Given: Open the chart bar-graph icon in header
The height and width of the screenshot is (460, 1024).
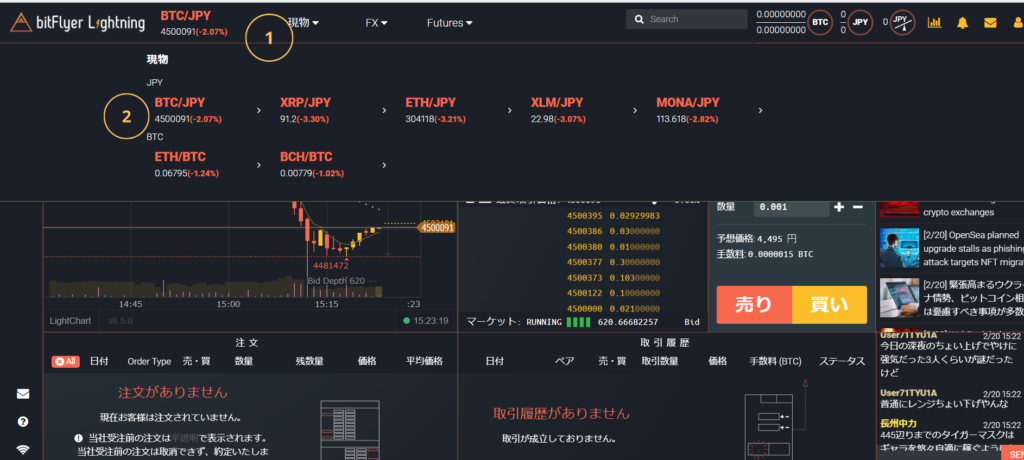Looking at the screenshot, I should [935, 23].
